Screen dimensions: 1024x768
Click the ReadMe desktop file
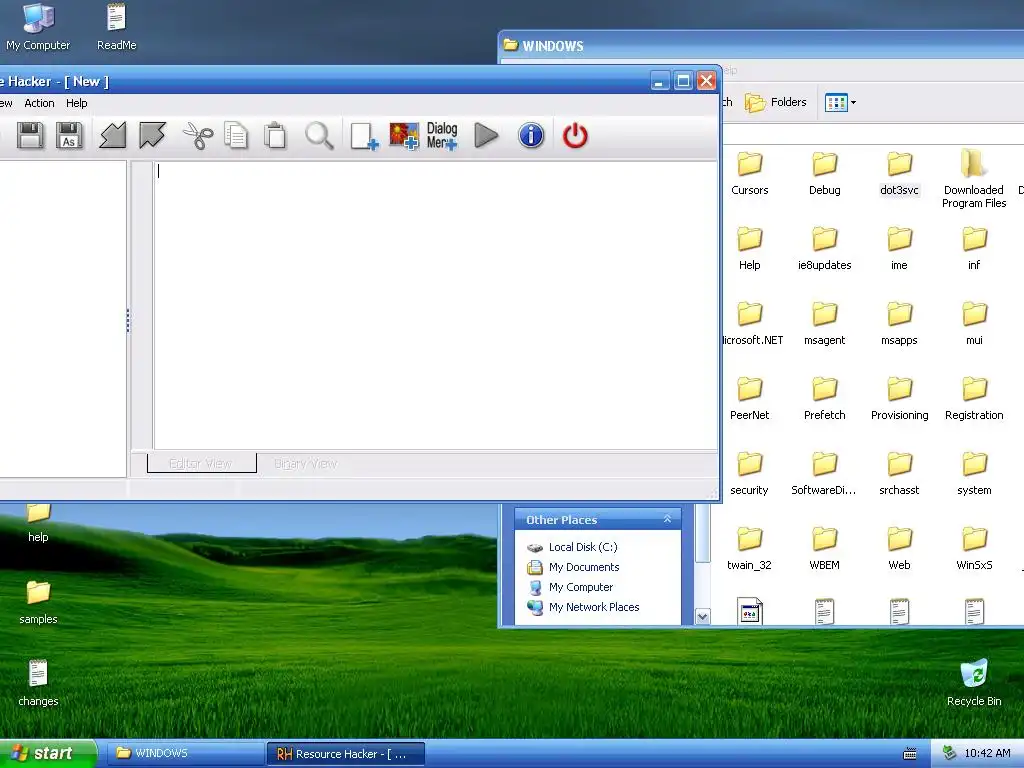pos(116,27)
